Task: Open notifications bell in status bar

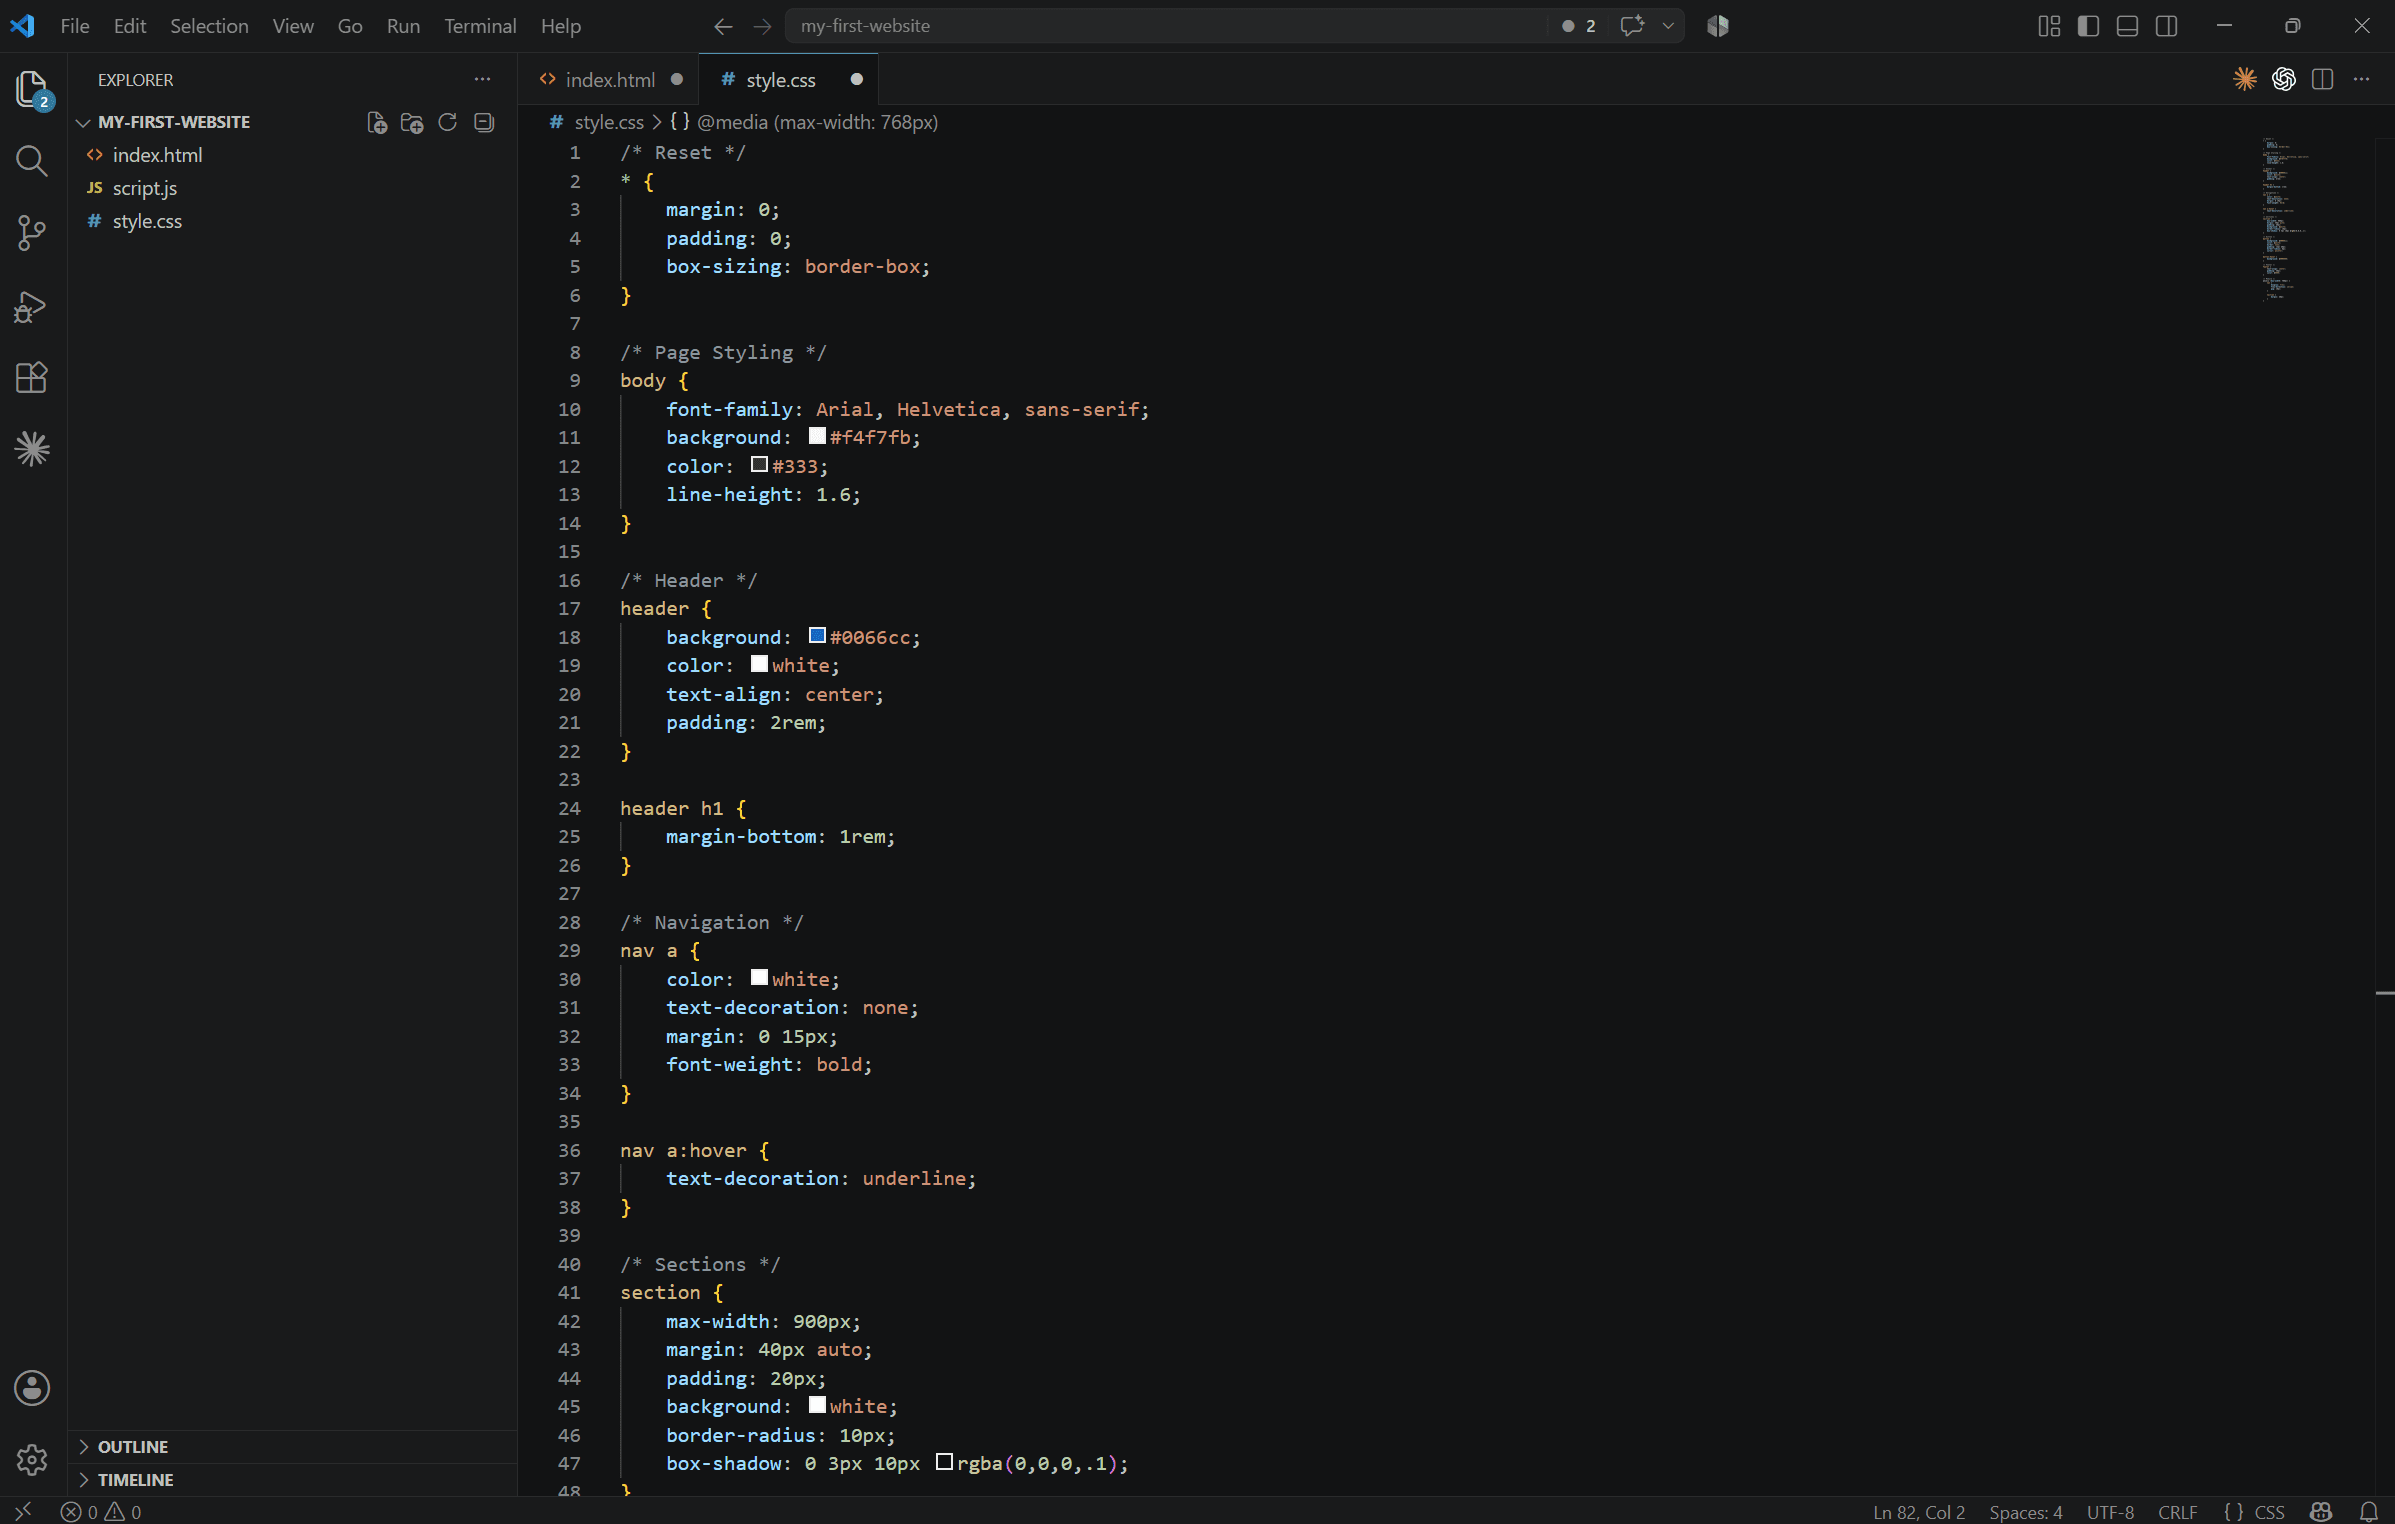Action: pos(2369,1512)
